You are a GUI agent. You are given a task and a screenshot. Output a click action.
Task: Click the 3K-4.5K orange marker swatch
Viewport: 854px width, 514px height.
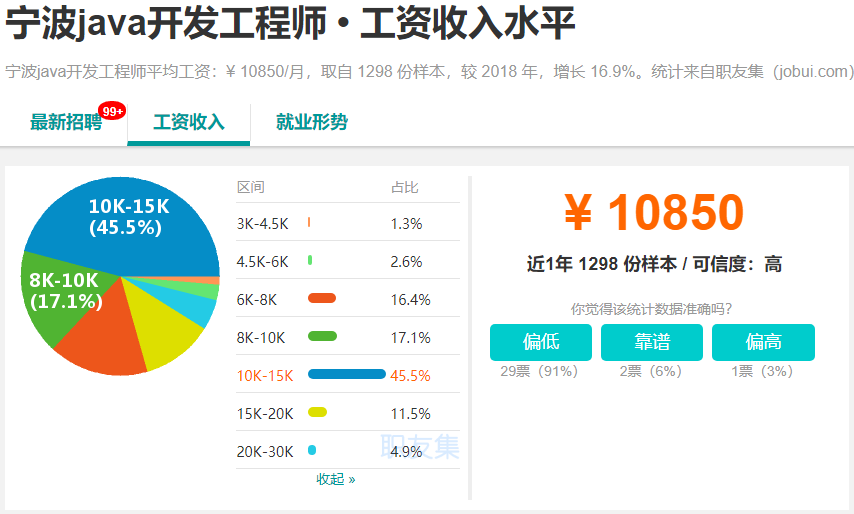coord(309,222)
